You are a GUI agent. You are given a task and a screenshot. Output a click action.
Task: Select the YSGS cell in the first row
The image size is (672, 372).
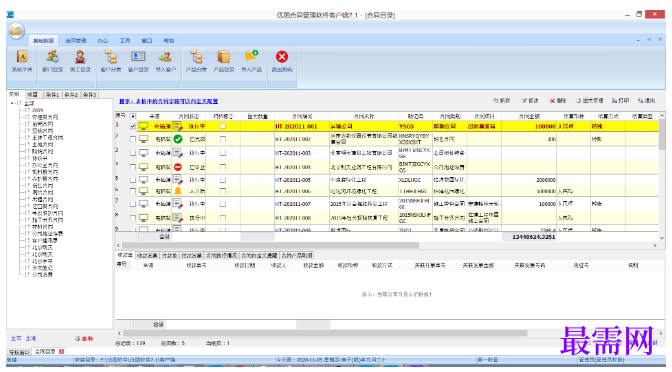414,126
